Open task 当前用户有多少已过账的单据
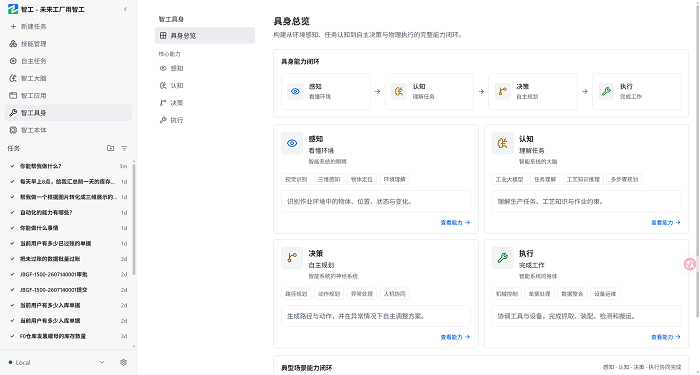 69,243
